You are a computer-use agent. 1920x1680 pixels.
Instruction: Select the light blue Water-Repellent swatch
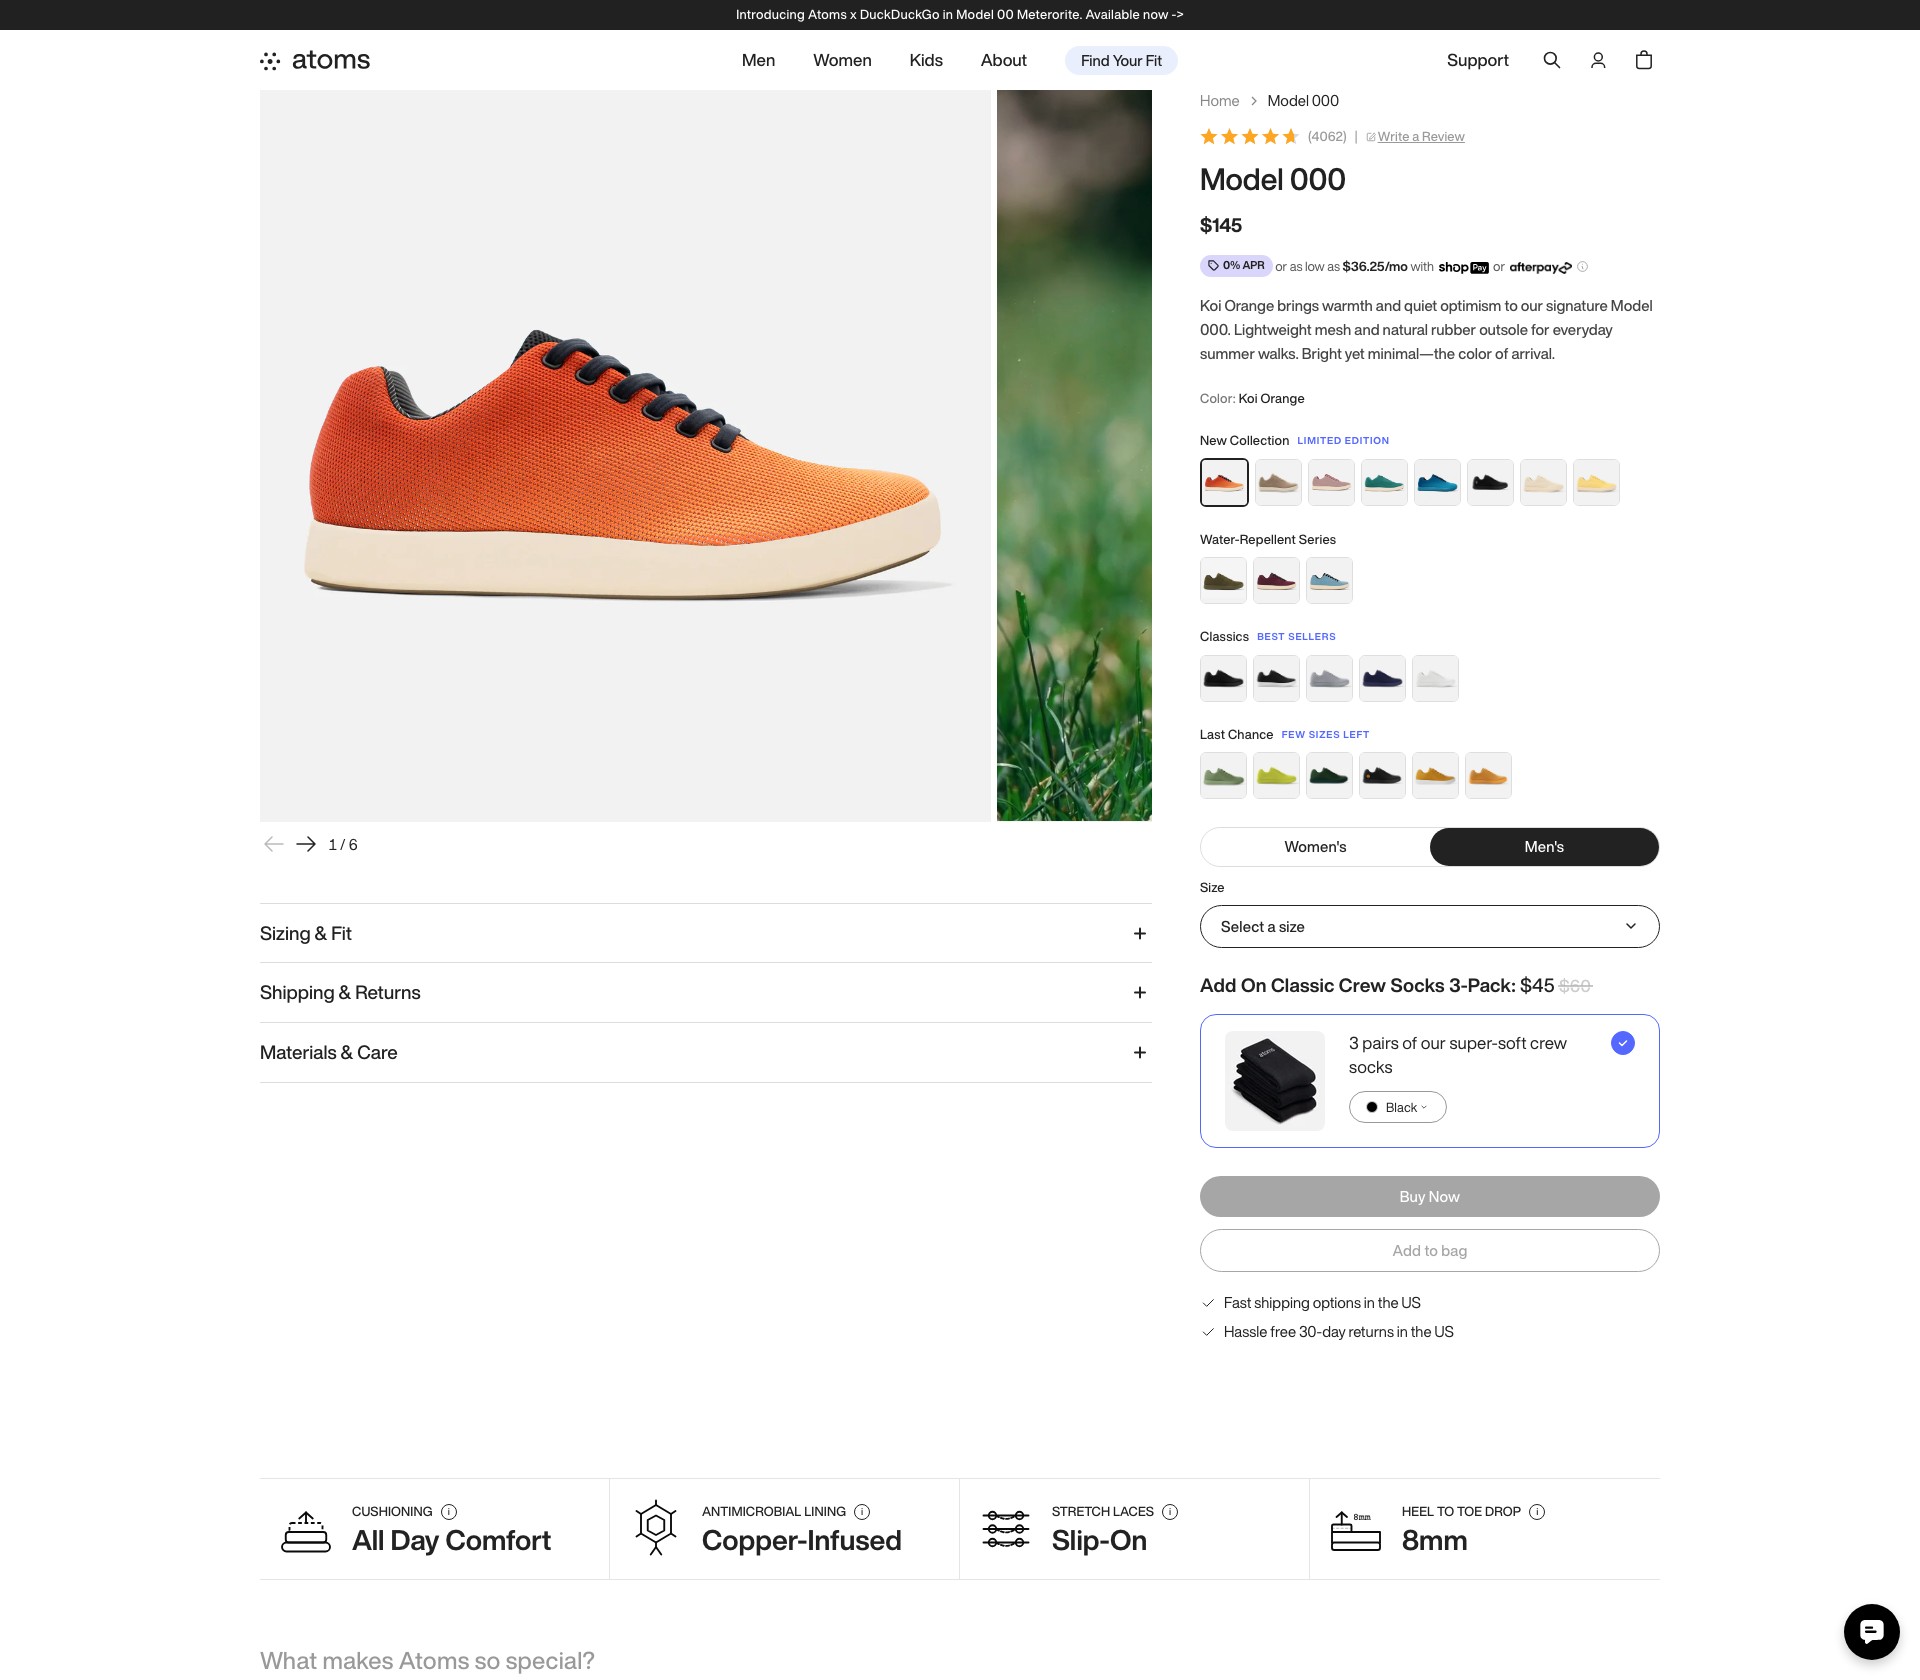coord(1329,580)
